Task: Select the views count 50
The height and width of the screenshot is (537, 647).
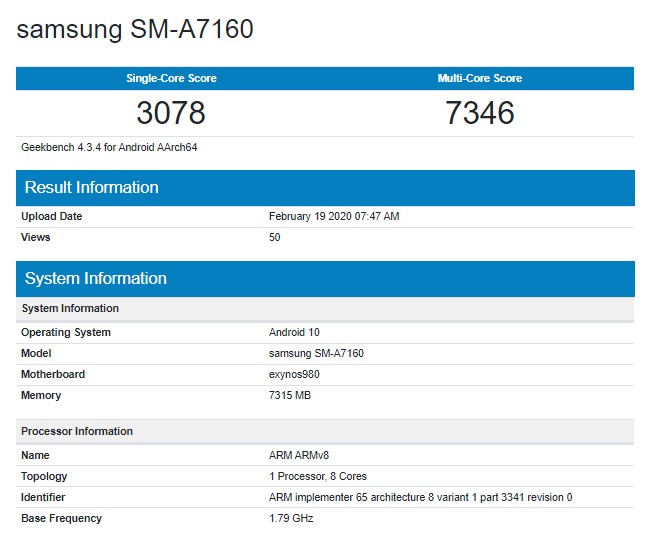Action: click(274, 237)
